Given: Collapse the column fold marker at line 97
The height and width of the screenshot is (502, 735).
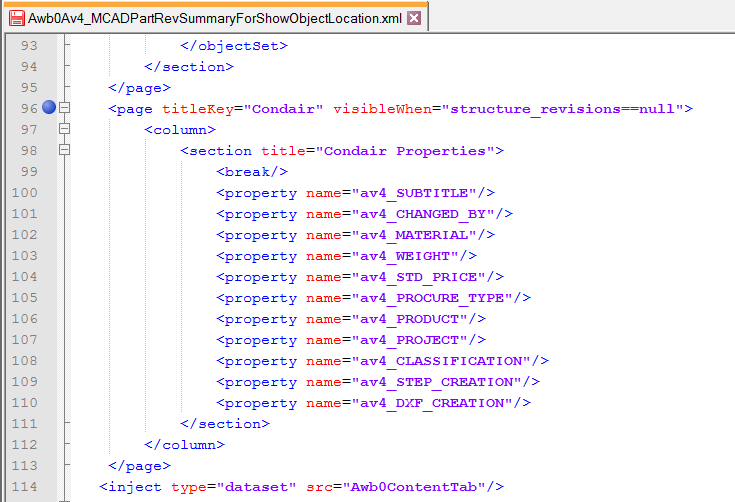Looking at the screenshot, I should [x=65, y=129].
